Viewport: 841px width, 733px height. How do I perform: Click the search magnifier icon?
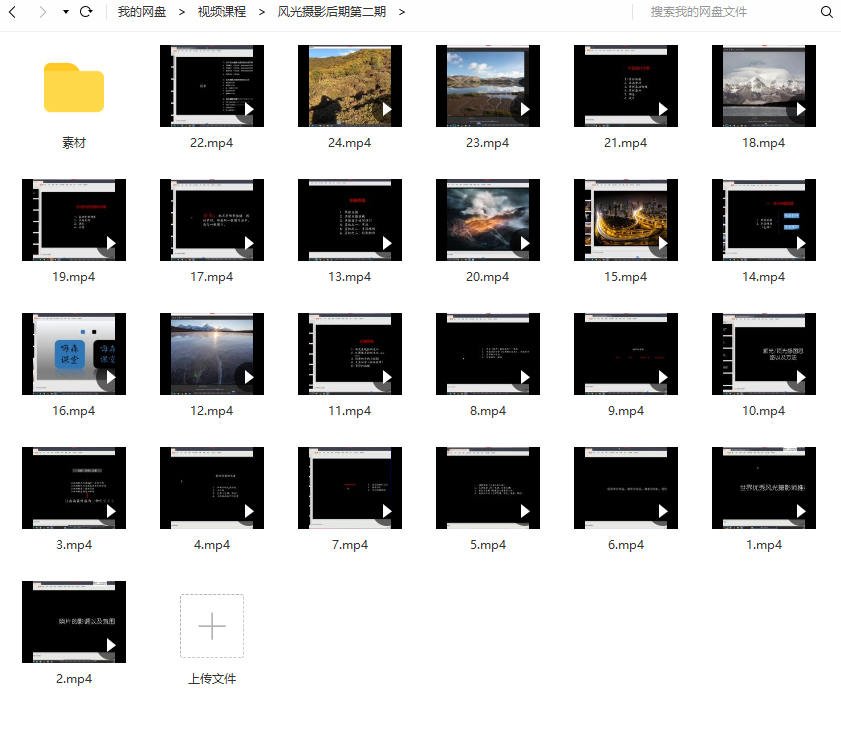(x=826, y=12)
